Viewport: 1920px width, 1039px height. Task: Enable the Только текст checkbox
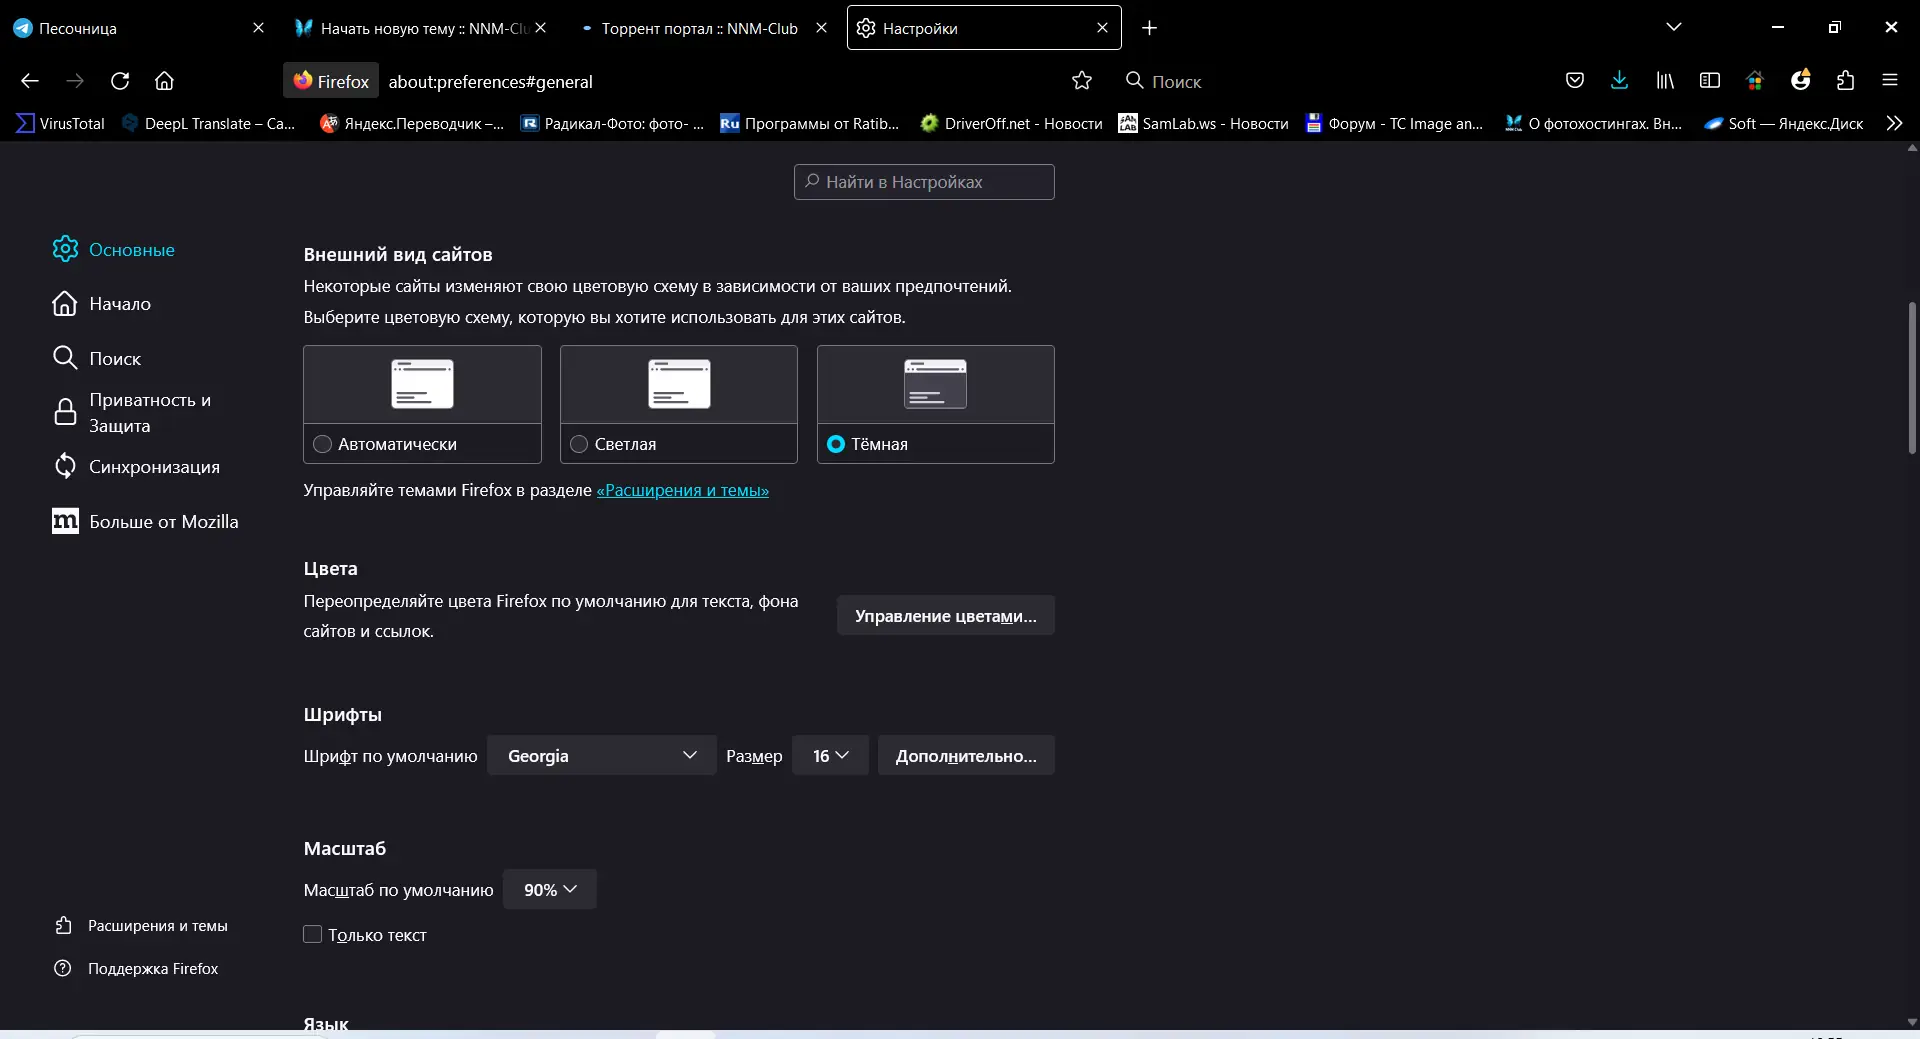[313, 934]
